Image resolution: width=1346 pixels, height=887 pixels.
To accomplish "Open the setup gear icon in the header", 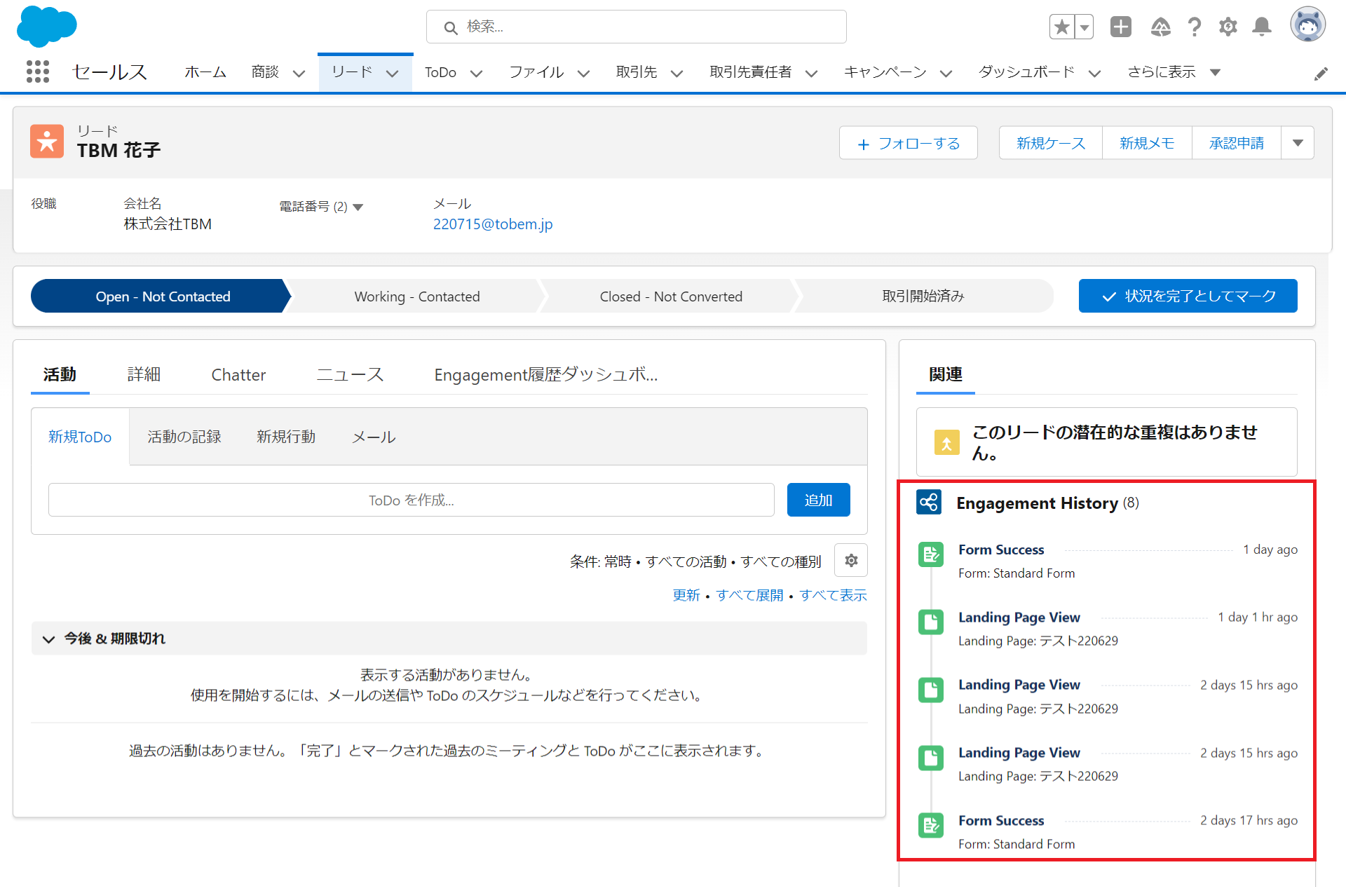I will 1228,28.
